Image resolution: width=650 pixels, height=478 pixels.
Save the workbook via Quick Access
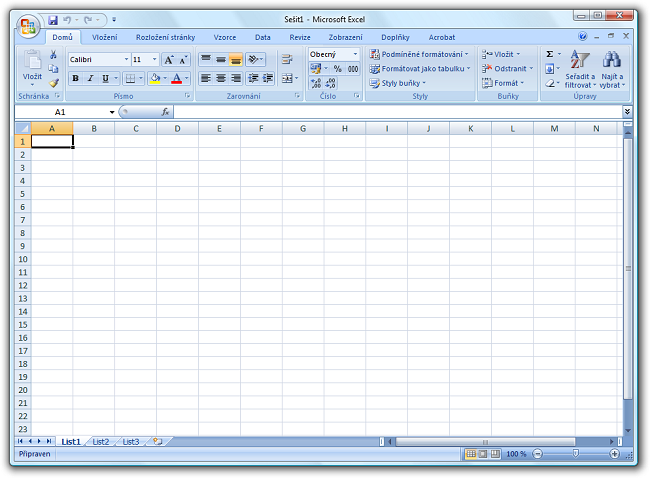[x=53, y=20]
